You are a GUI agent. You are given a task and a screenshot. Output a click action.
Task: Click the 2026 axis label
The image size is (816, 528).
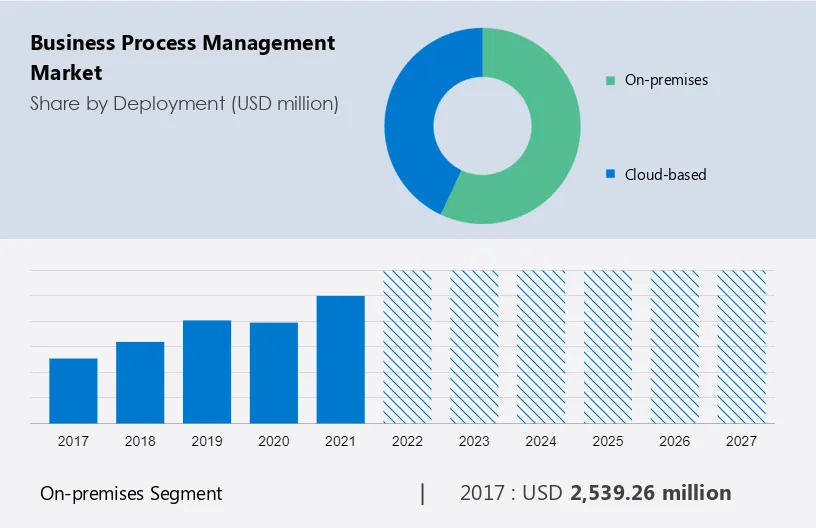click(674, 441)
